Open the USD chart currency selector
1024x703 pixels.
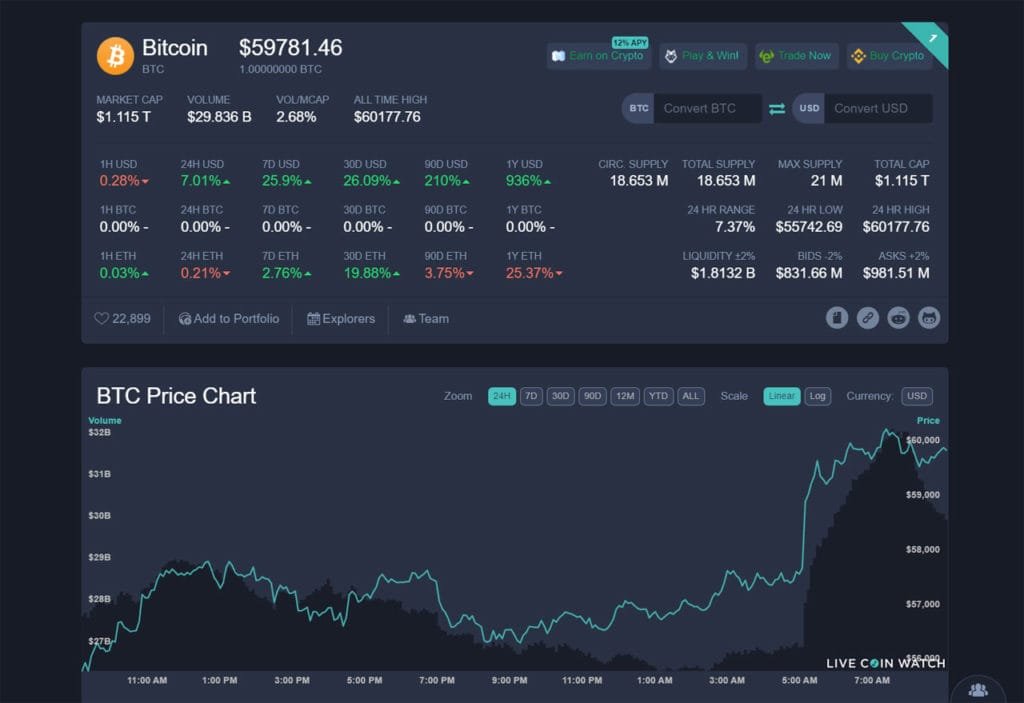tap(916, 396)
